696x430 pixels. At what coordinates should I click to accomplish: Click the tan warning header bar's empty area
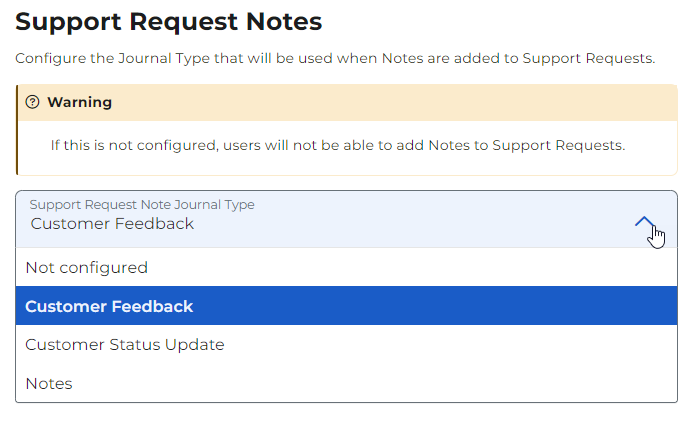400,102
